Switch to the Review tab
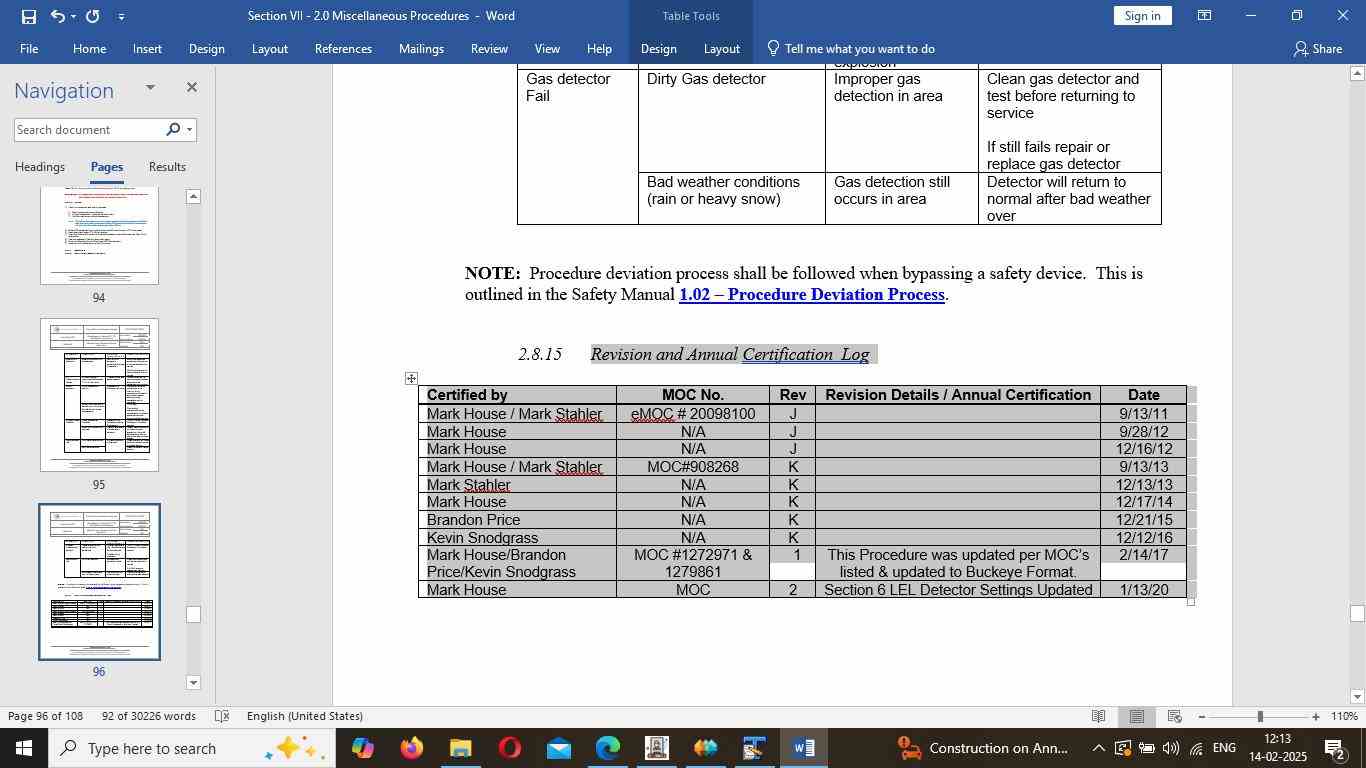The width and height of the screenshot is (1366, 768). (x=489, y=48)
